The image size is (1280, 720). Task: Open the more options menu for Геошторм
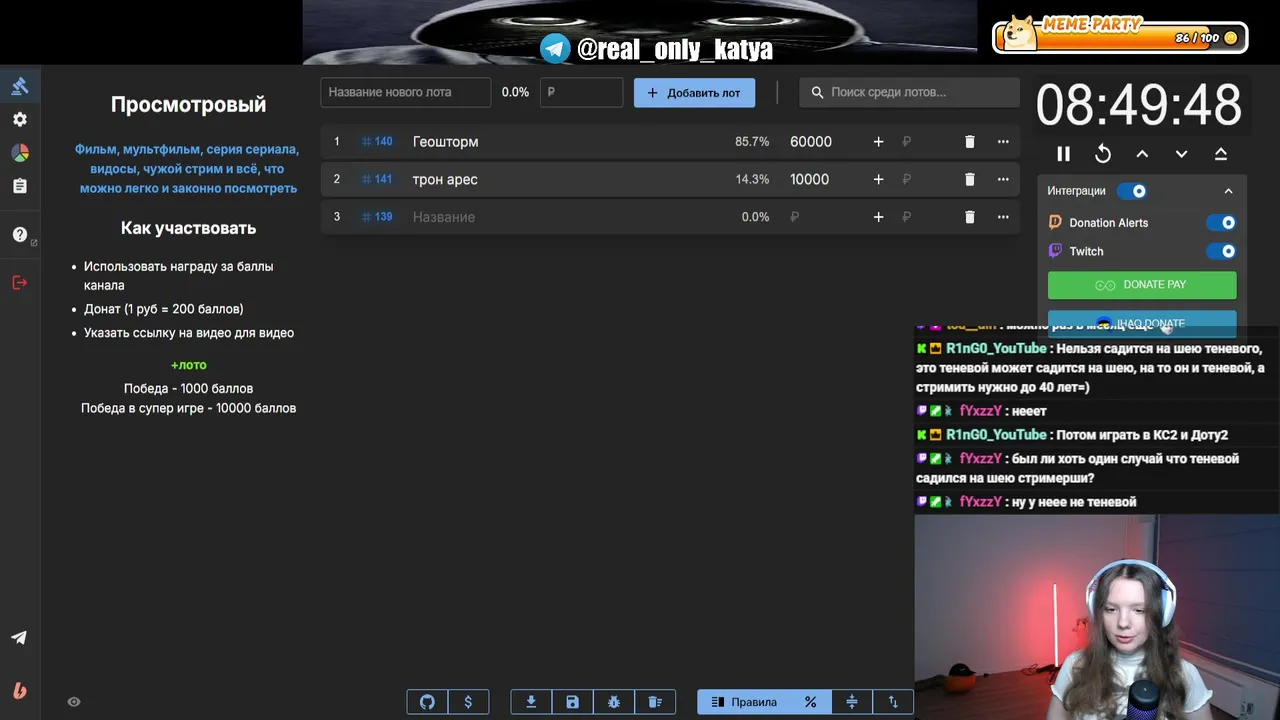pos(1003,142)
